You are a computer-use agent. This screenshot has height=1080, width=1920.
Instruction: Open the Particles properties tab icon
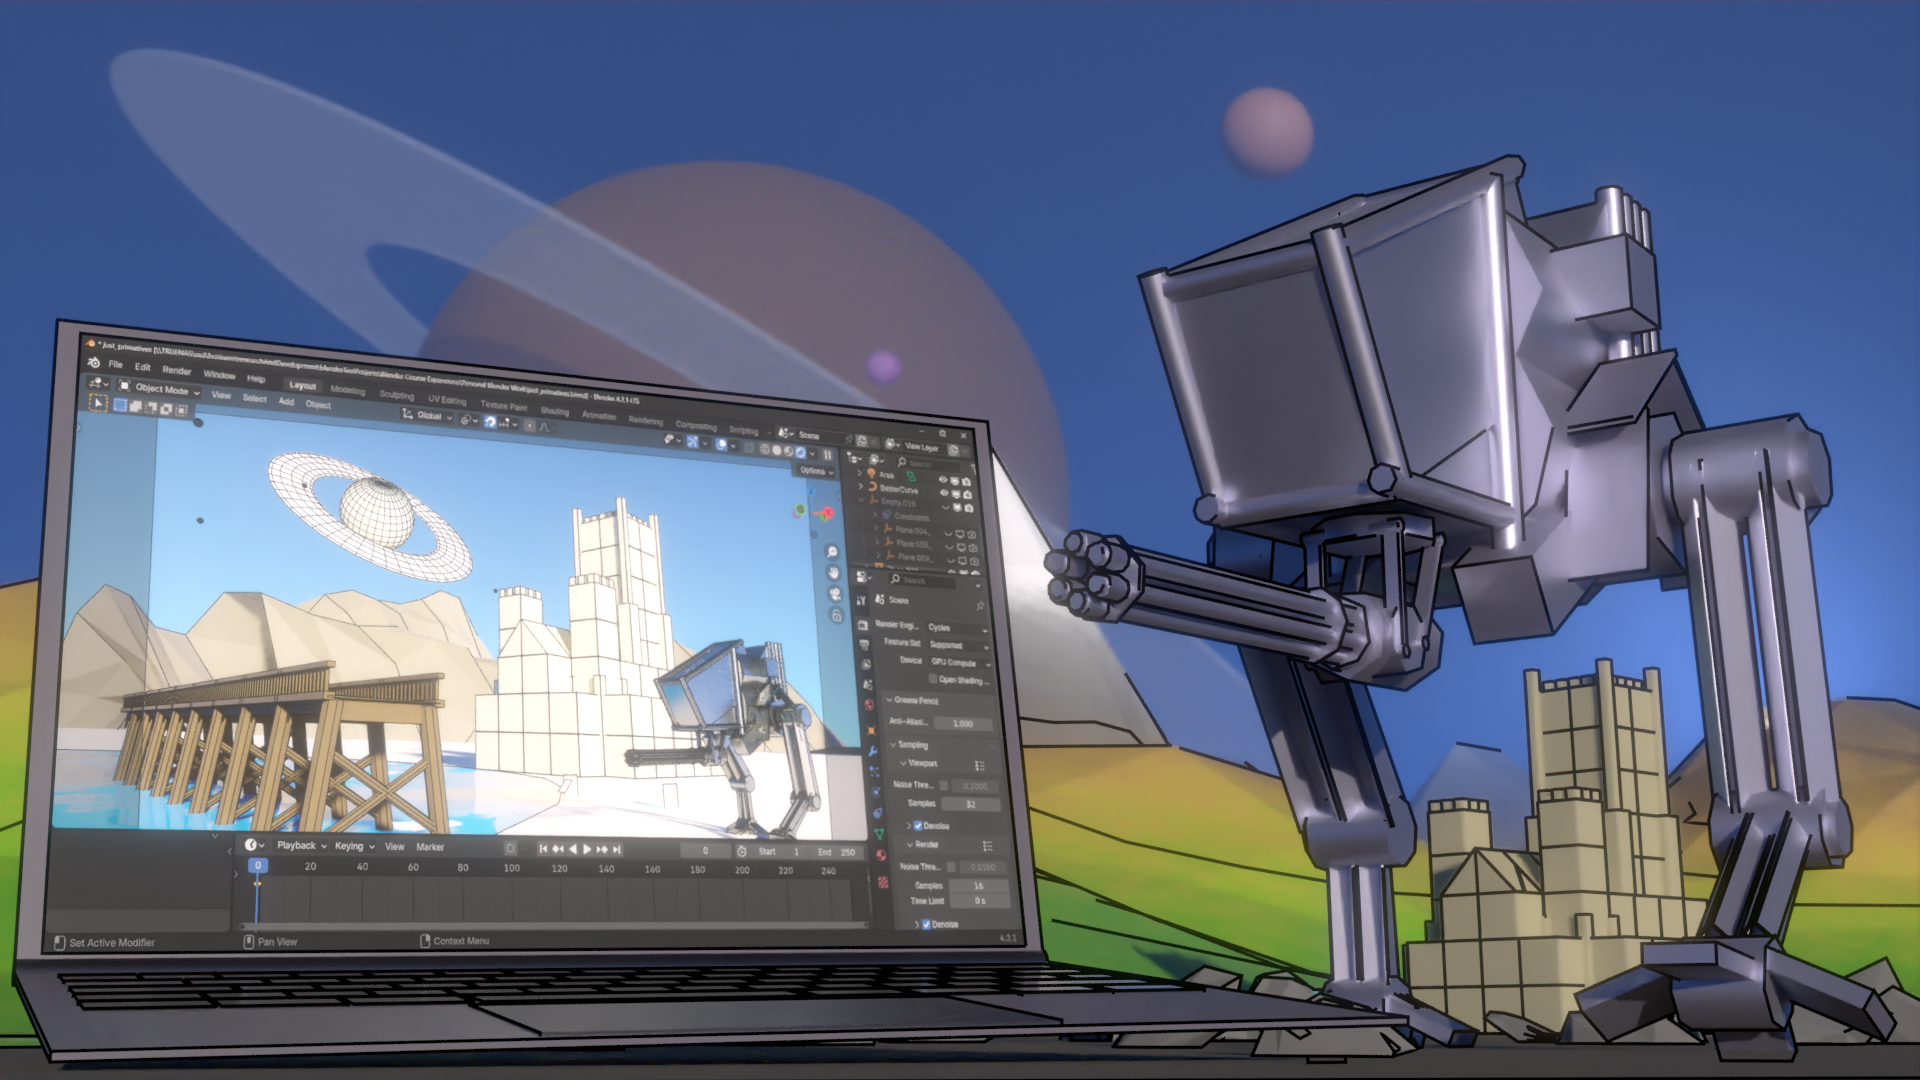coord(874,770)
